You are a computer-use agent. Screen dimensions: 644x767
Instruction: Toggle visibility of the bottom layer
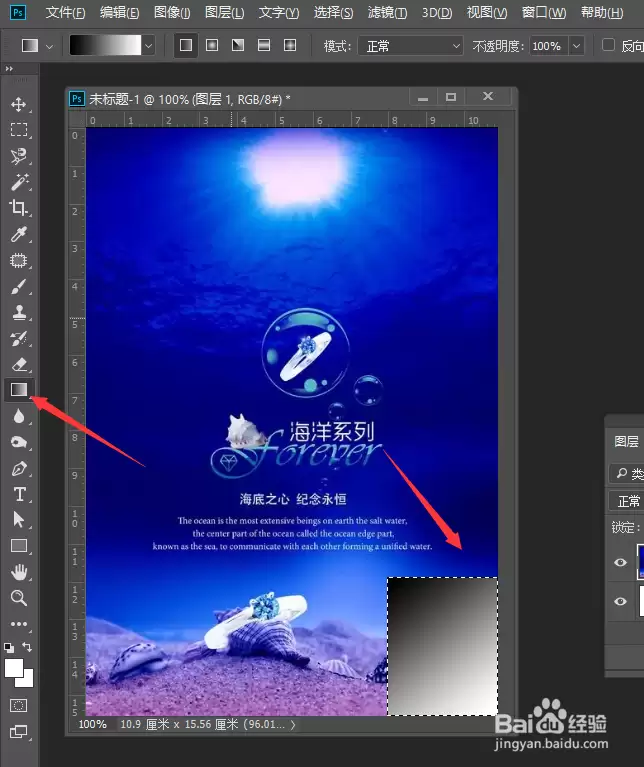pos(620,601)
